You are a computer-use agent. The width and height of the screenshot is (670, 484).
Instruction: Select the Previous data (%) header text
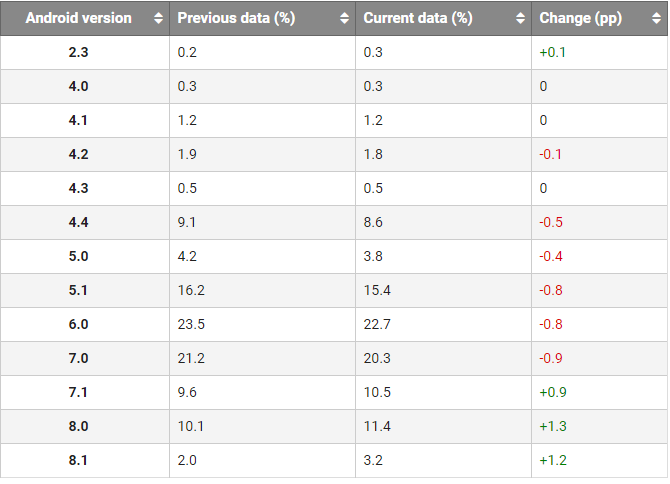pos(236,19)
